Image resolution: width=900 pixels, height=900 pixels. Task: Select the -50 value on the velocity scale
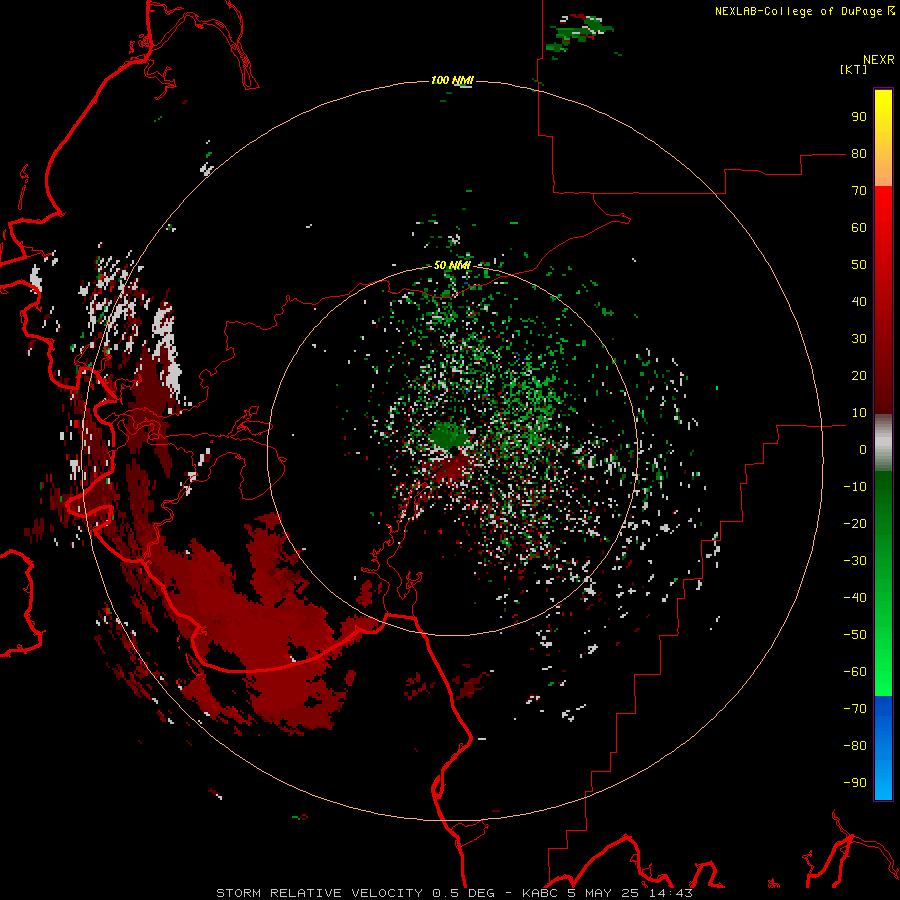pos(855,635)
